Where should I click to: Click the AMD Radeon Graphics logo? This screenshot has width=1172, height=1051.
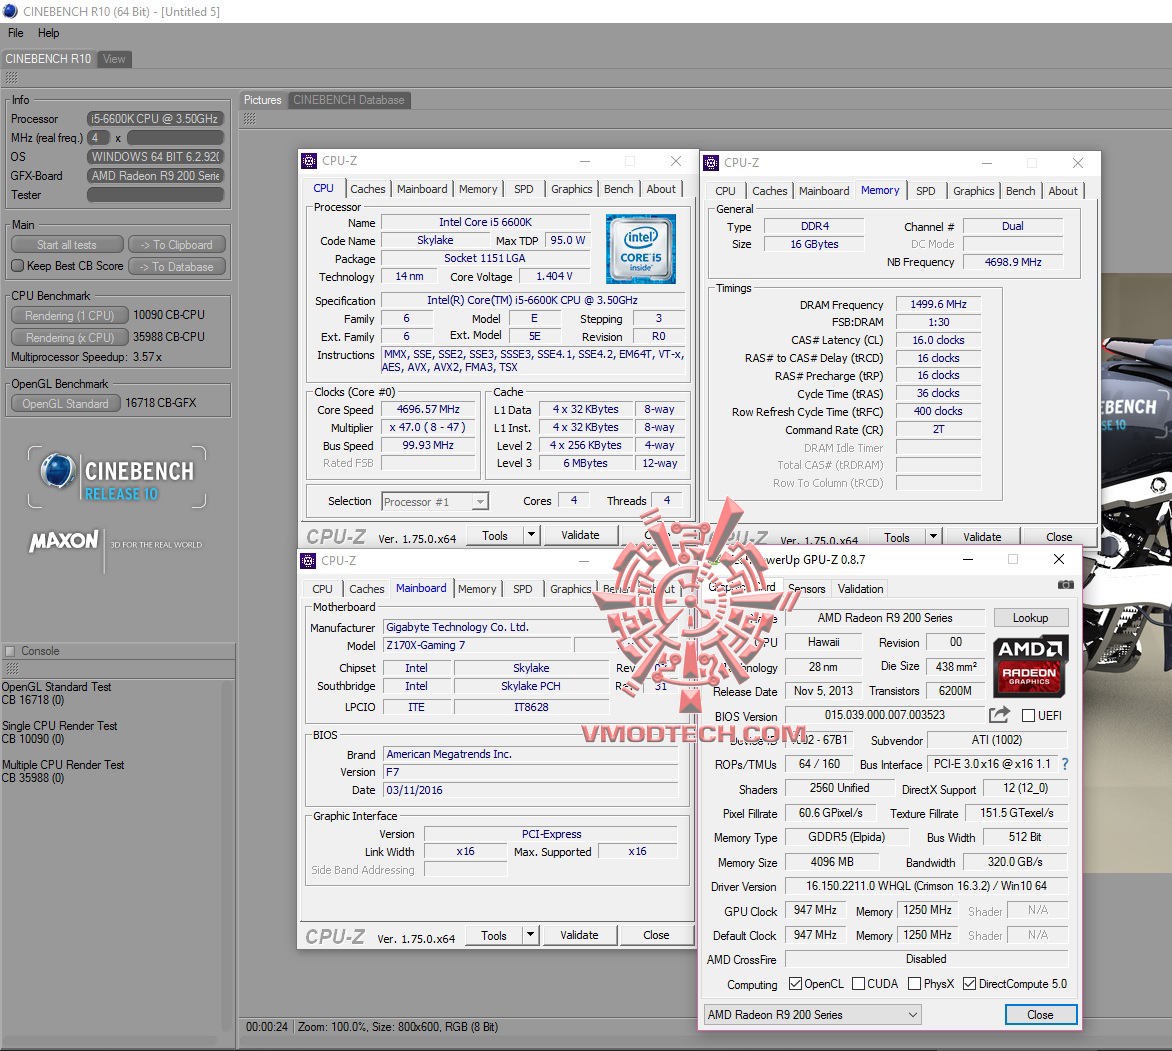(1030, 666)
